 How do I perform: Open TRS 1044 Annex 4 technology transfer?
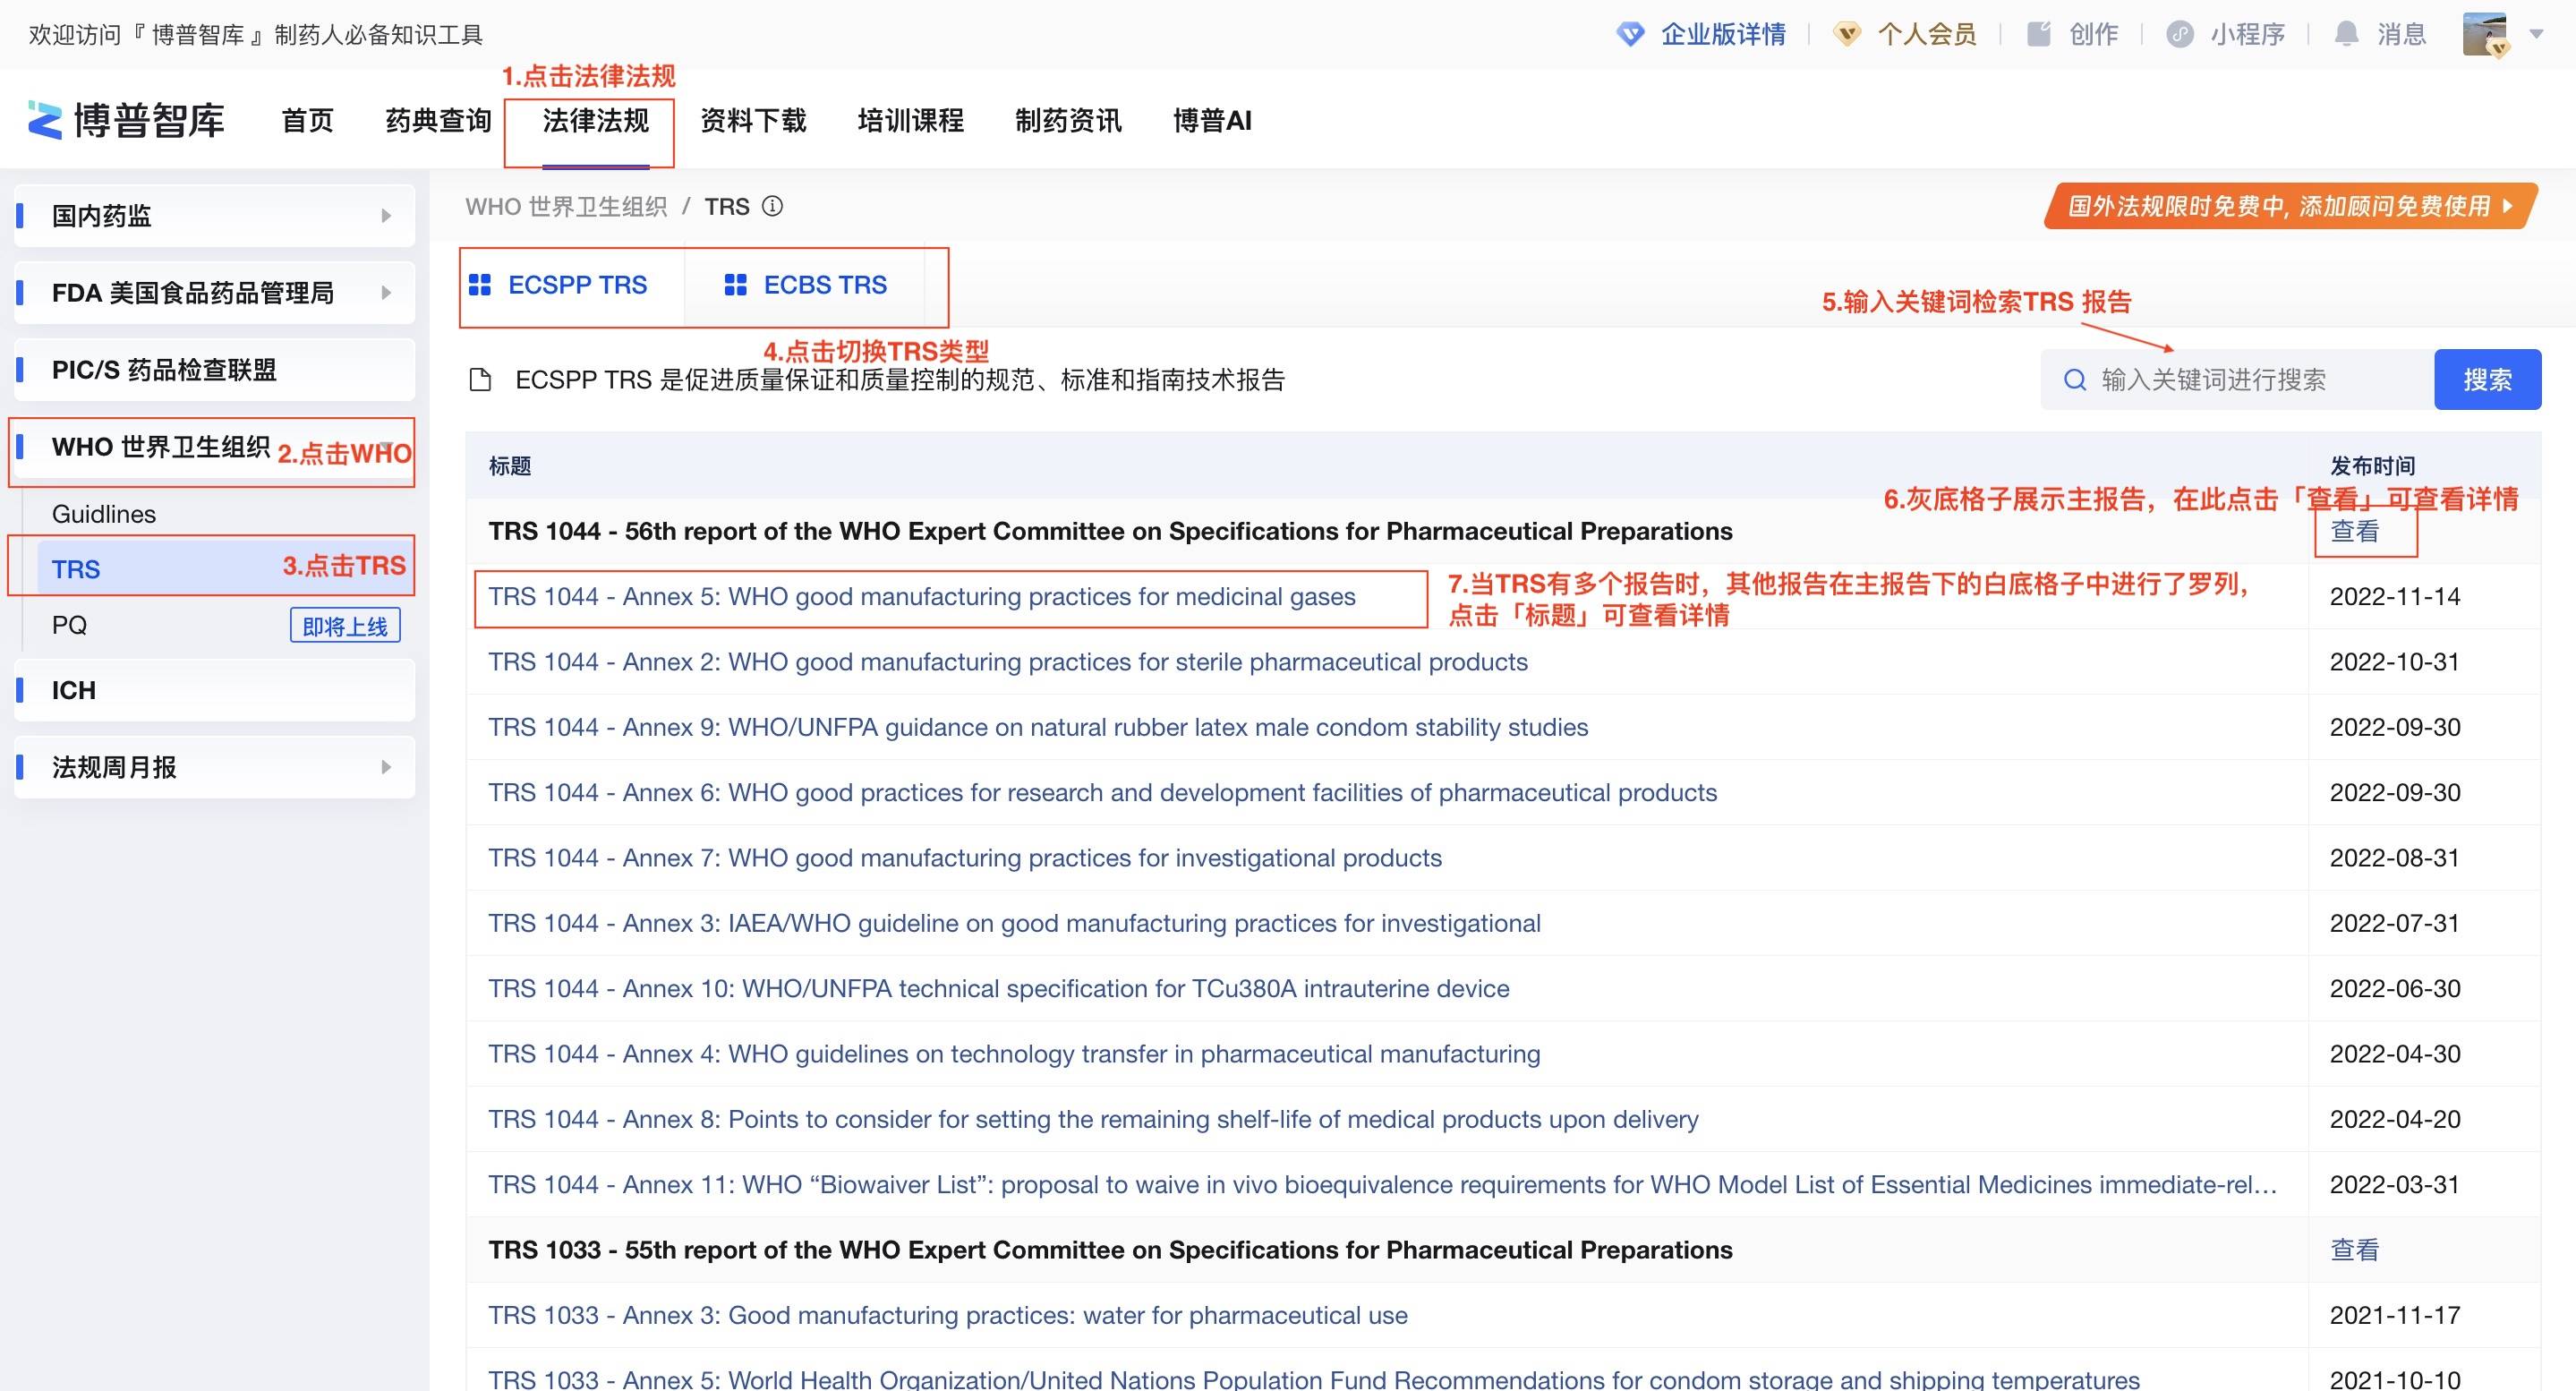pyautogui.click(x=1014, y=1054)
